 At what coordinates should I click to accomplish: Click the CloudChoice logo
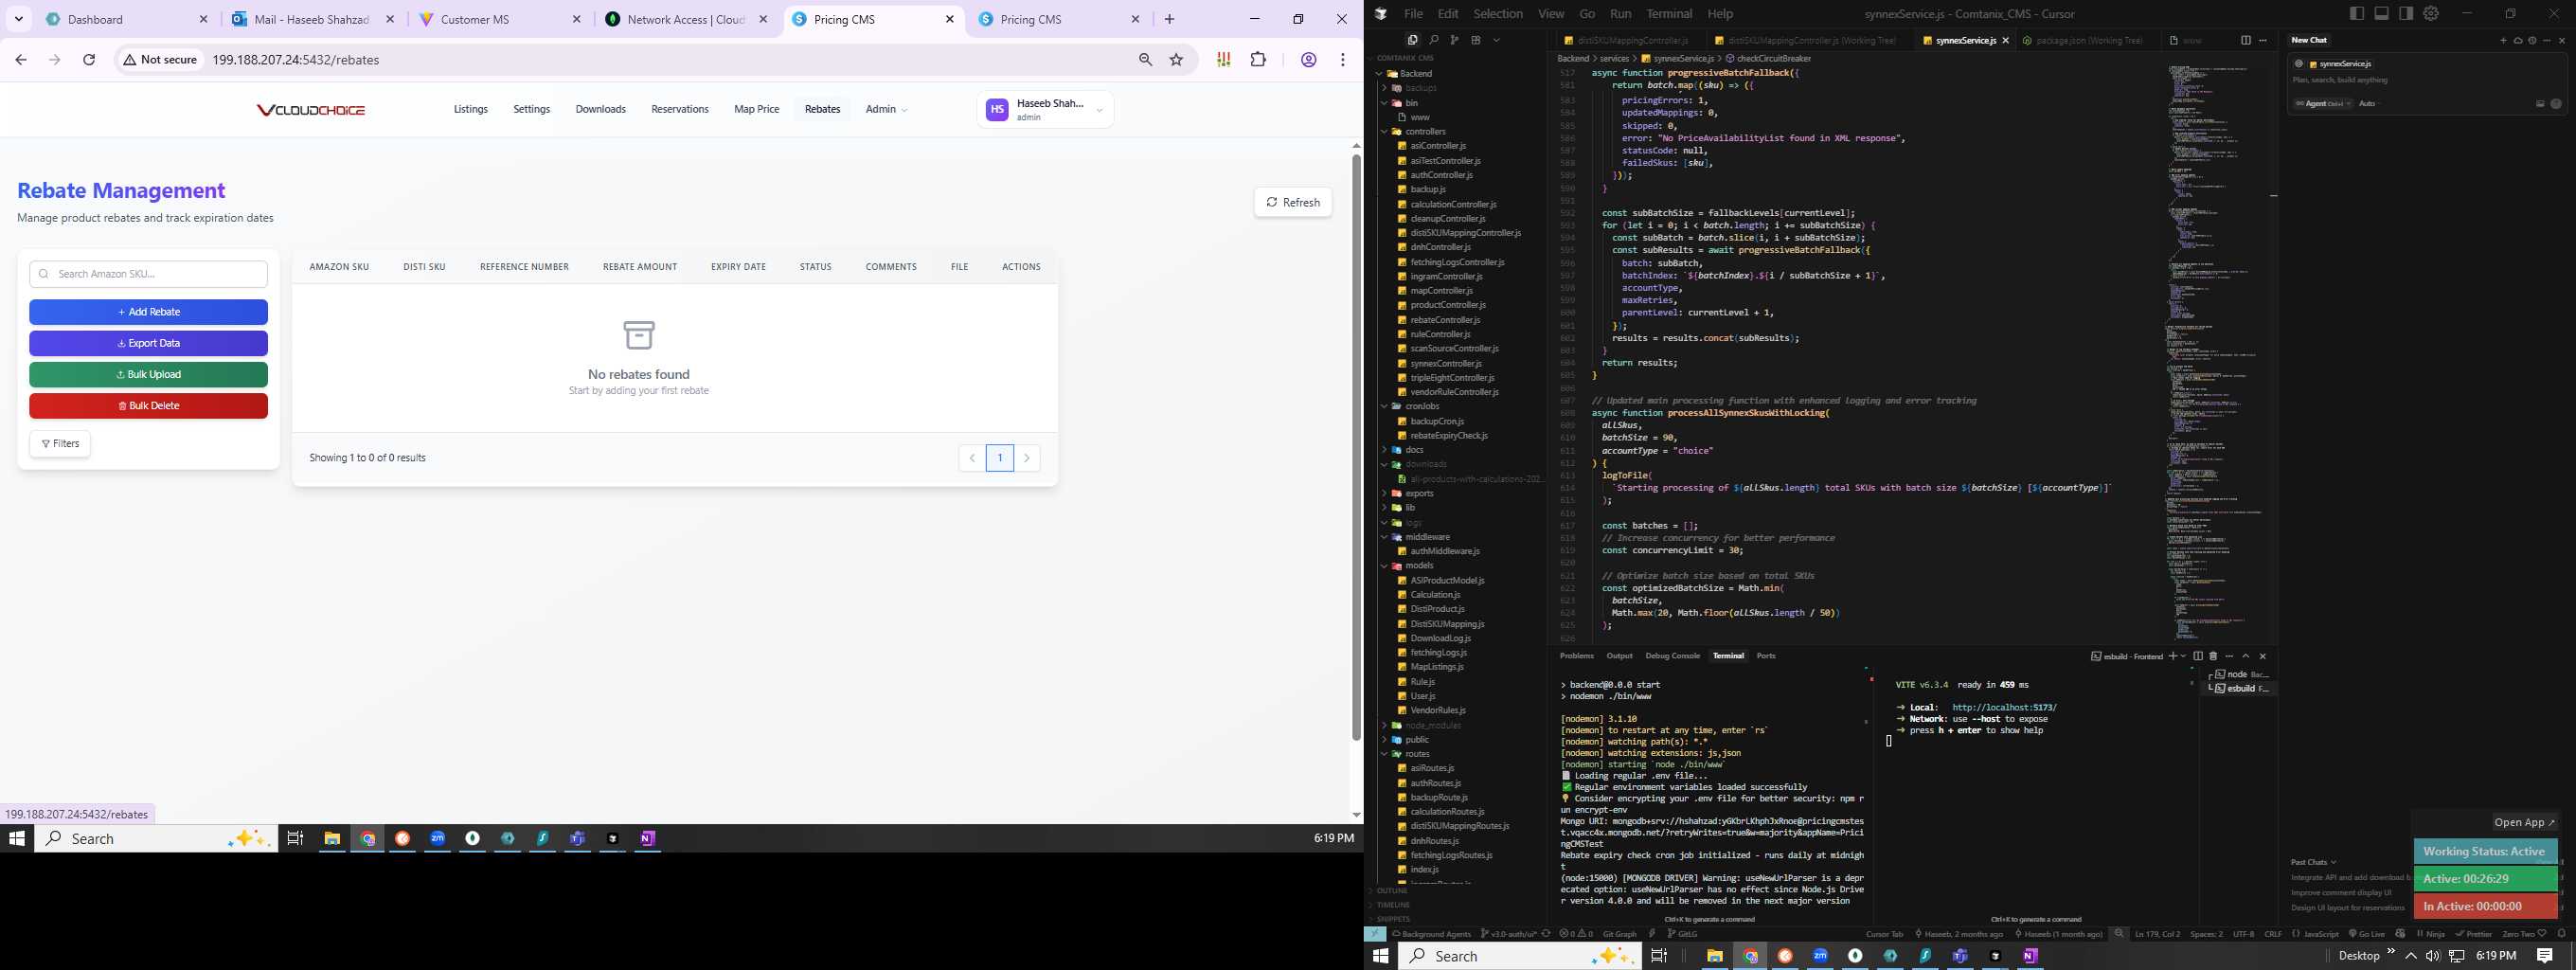point(311,110)
